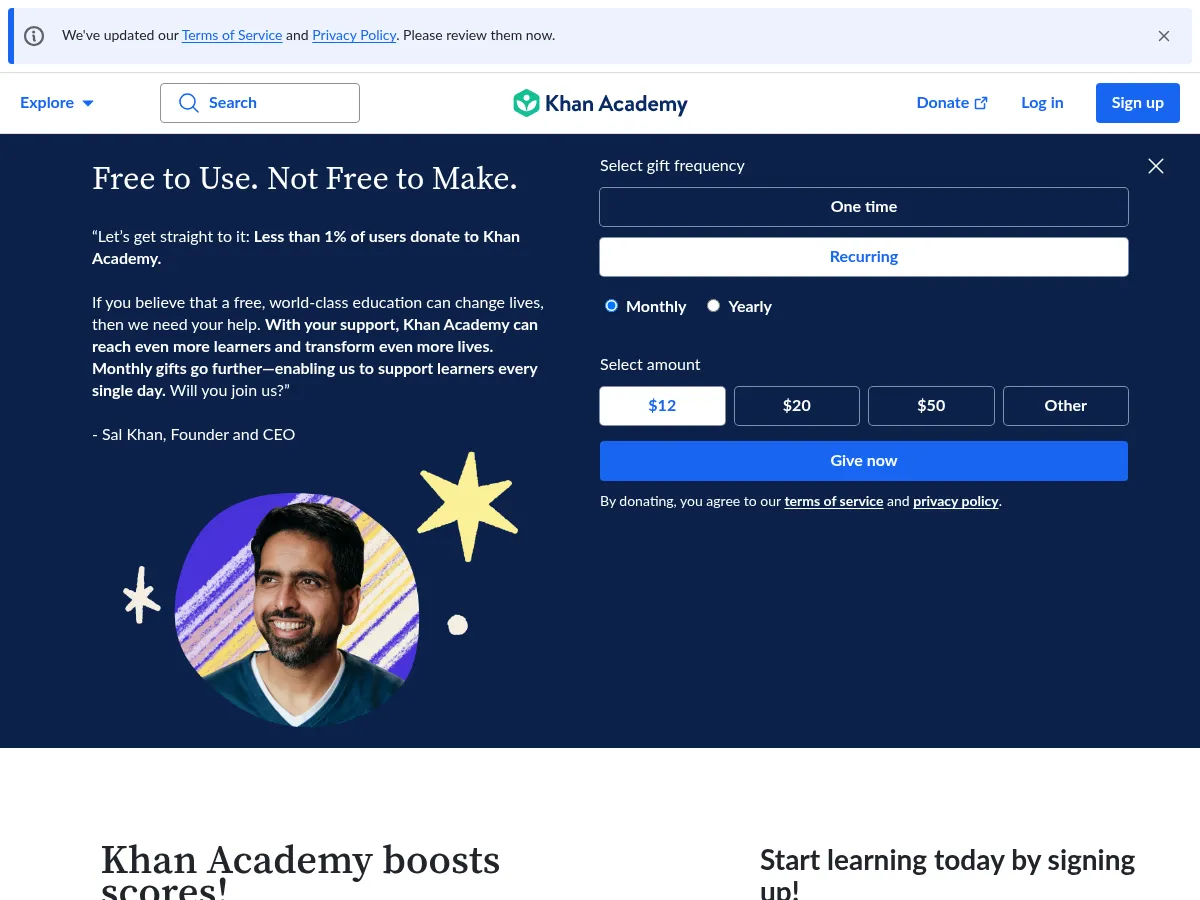Dismiss the Terms of Service update banner
Viewport: 1200px width, 900px height.
point(1164,35)
